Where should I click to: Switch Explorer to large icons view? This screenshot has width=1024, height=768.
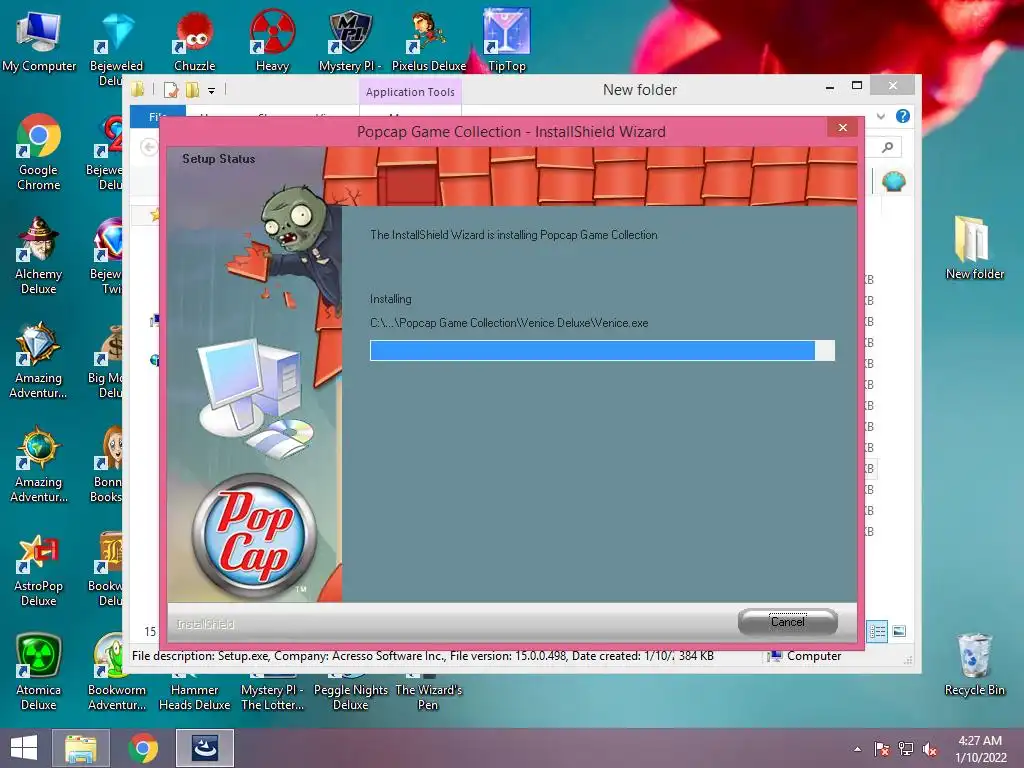899,631
